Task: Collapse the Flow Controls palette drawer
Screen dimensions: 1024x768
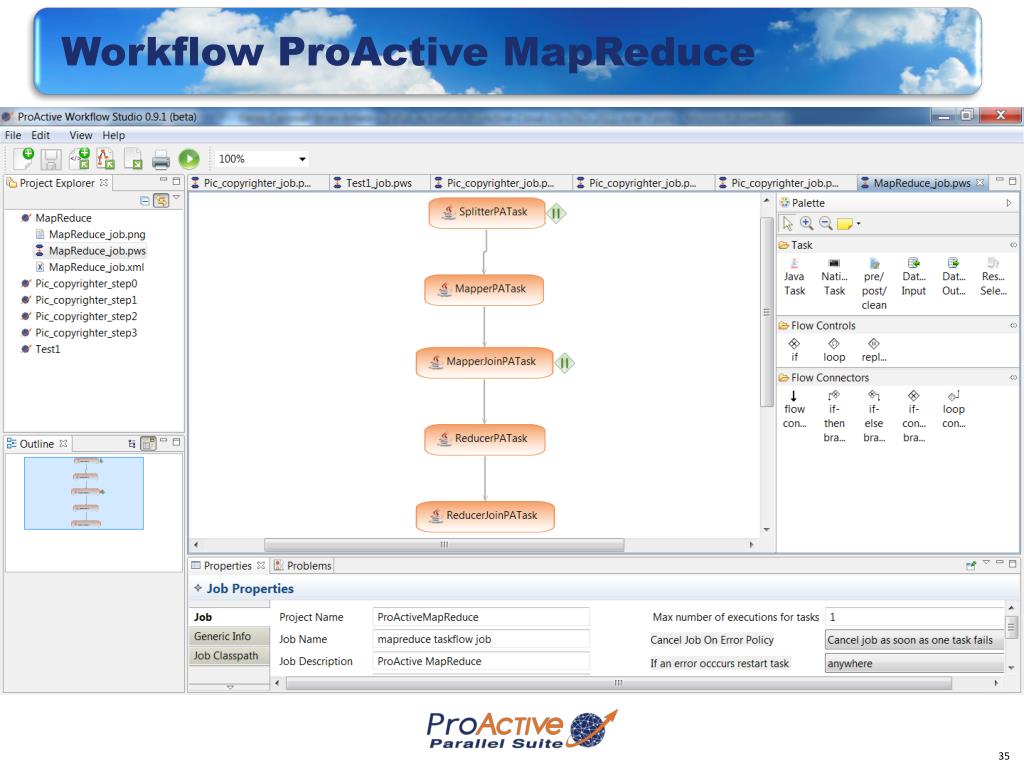Action: pos(1013,325)
